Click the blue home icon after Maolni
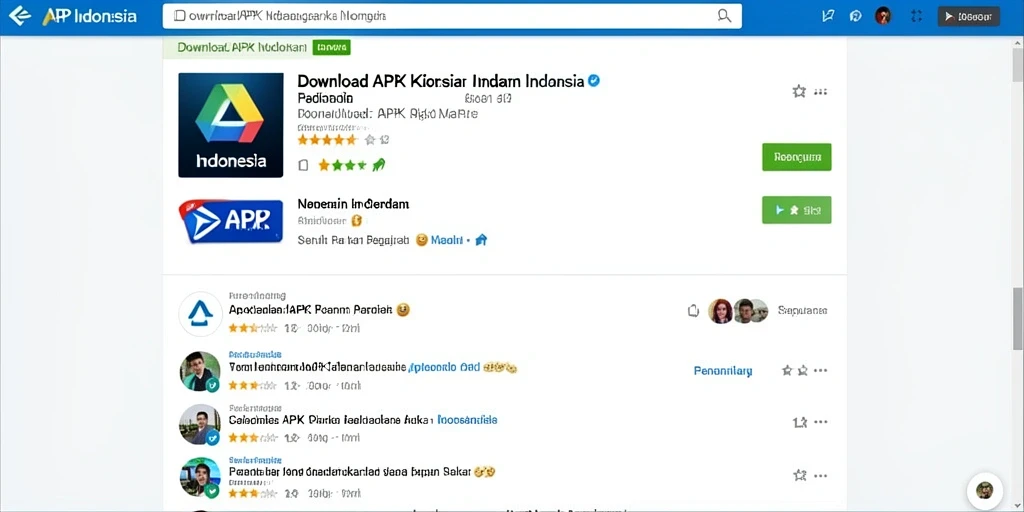Screen dimensions: 1024x512 (481, 240)
